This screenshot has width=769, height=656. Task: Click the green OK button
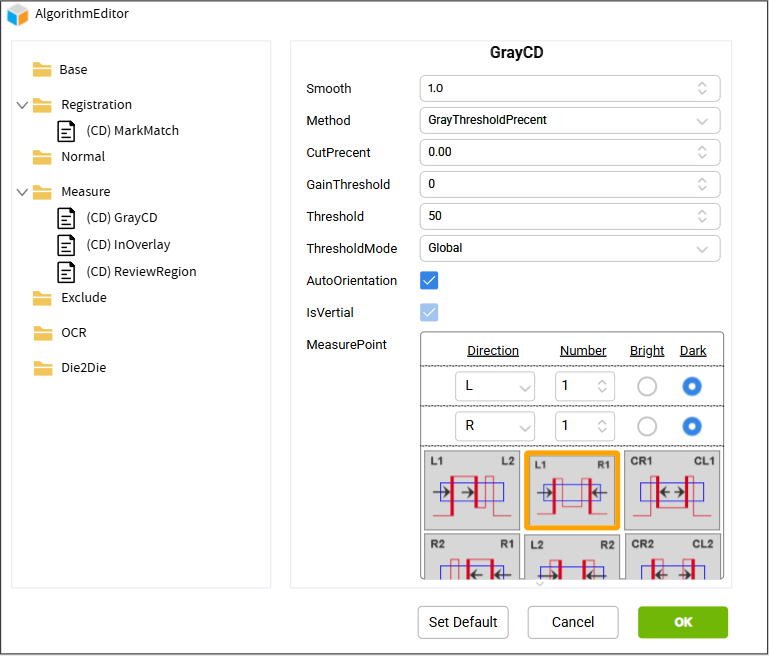click(x=683, y=622)
